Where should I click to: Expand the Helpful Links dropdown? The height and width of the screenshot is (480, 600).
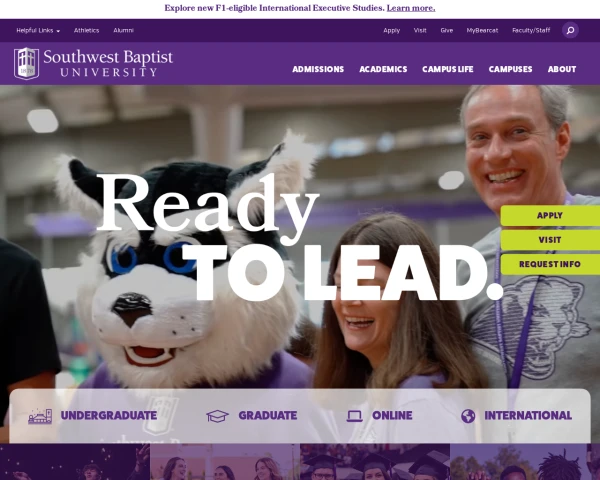37,30
